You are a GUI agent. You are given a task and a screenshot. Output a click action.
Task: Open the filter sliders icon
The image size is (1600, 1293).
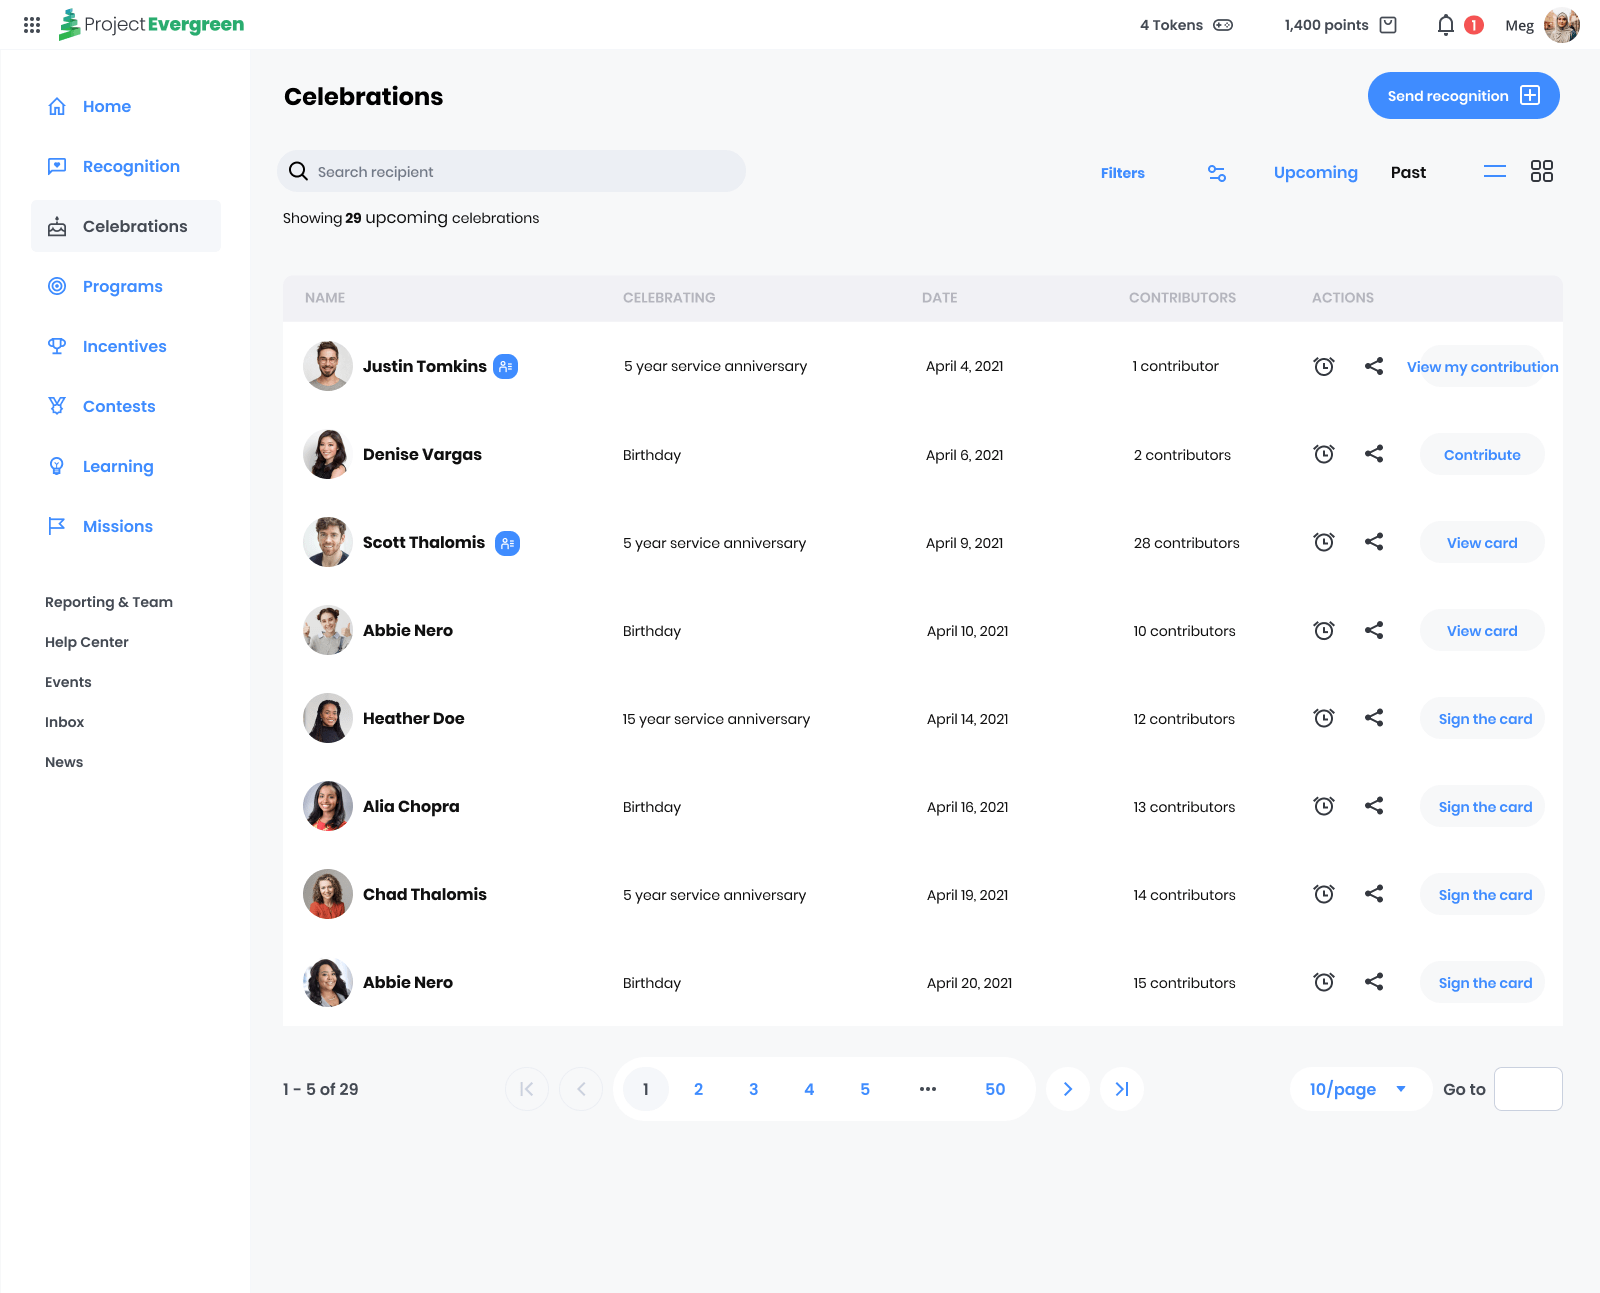point(1216,173)
